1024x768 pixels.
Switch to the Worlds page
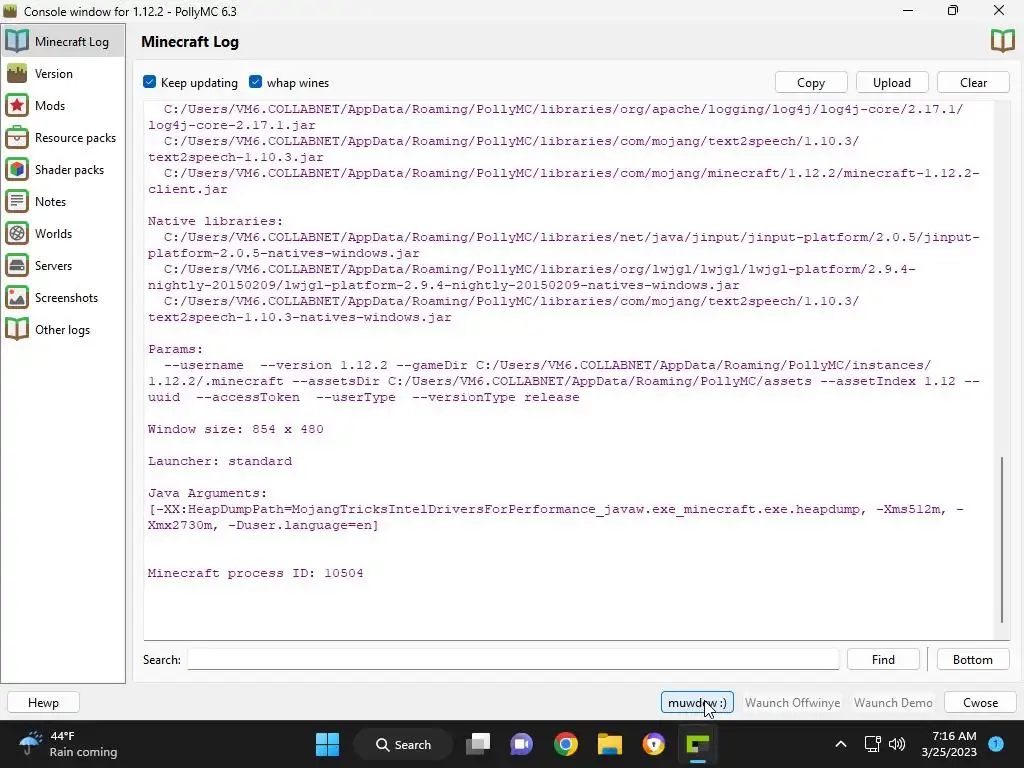point(63,233)
